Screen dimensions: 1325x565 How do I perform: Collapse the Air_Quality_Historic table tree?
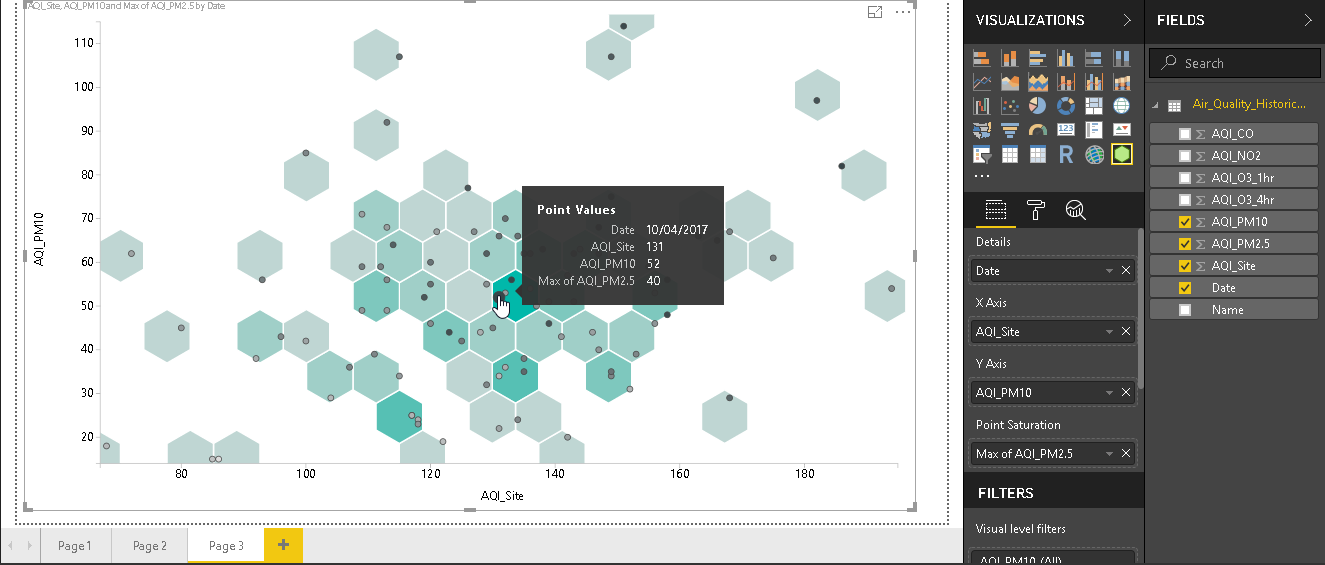point(1157,105)
